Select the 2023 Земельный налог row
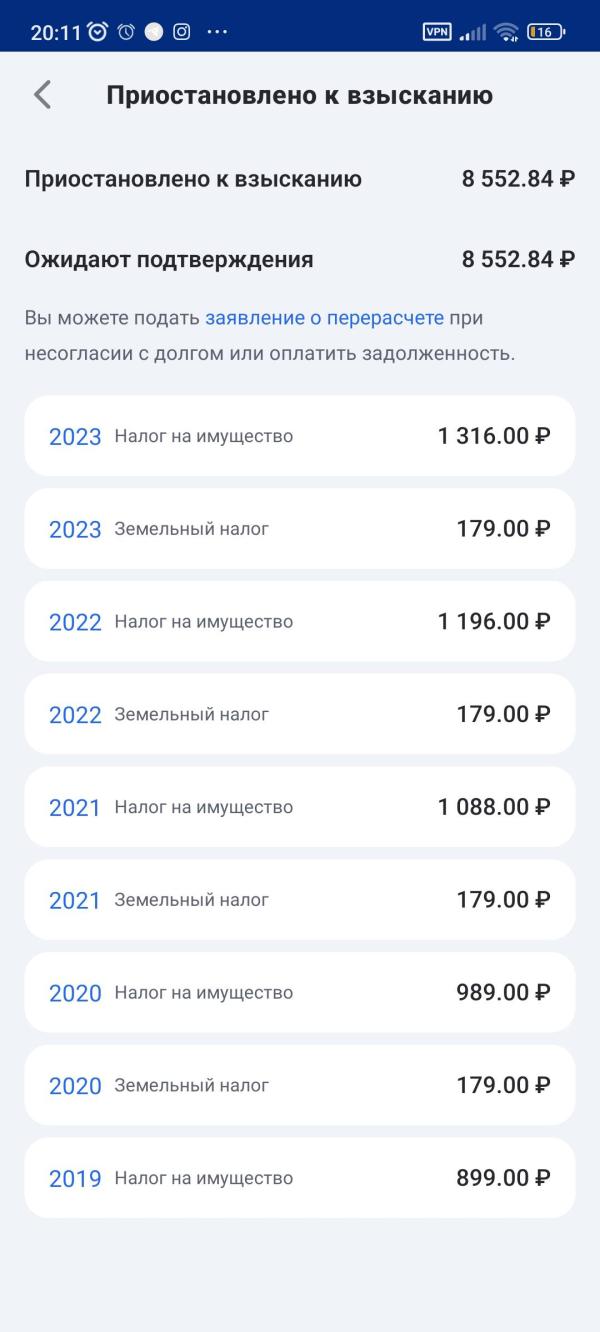Screen dimensions: 600x1332 pos(299,528)
